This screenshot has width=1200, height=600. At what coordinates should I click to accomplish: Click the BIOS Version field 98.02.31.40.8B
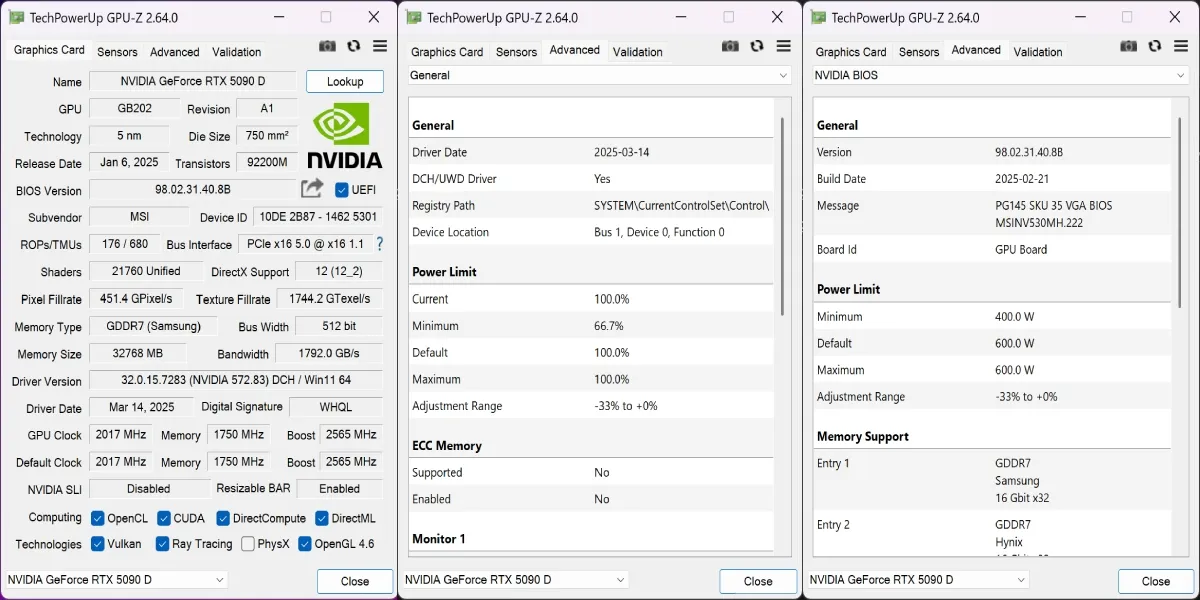(x=193, y=190)
